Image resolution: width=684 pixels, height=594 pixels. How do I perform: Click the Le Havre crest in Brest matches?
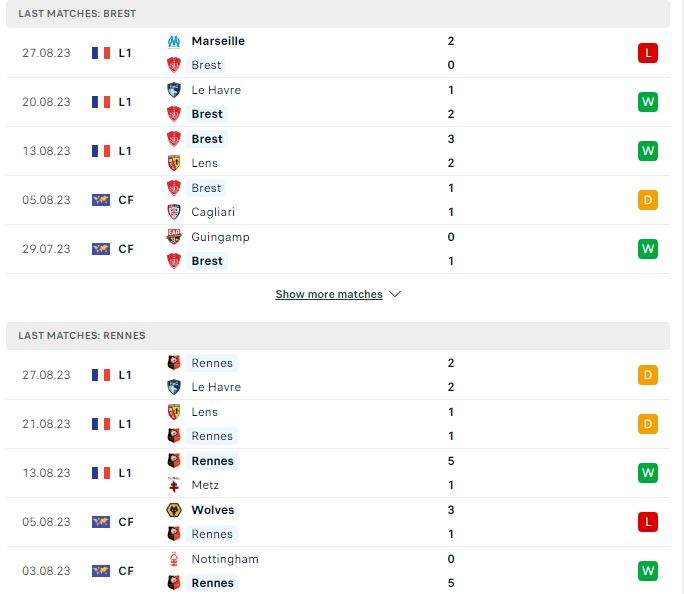[x=174, y=90]
